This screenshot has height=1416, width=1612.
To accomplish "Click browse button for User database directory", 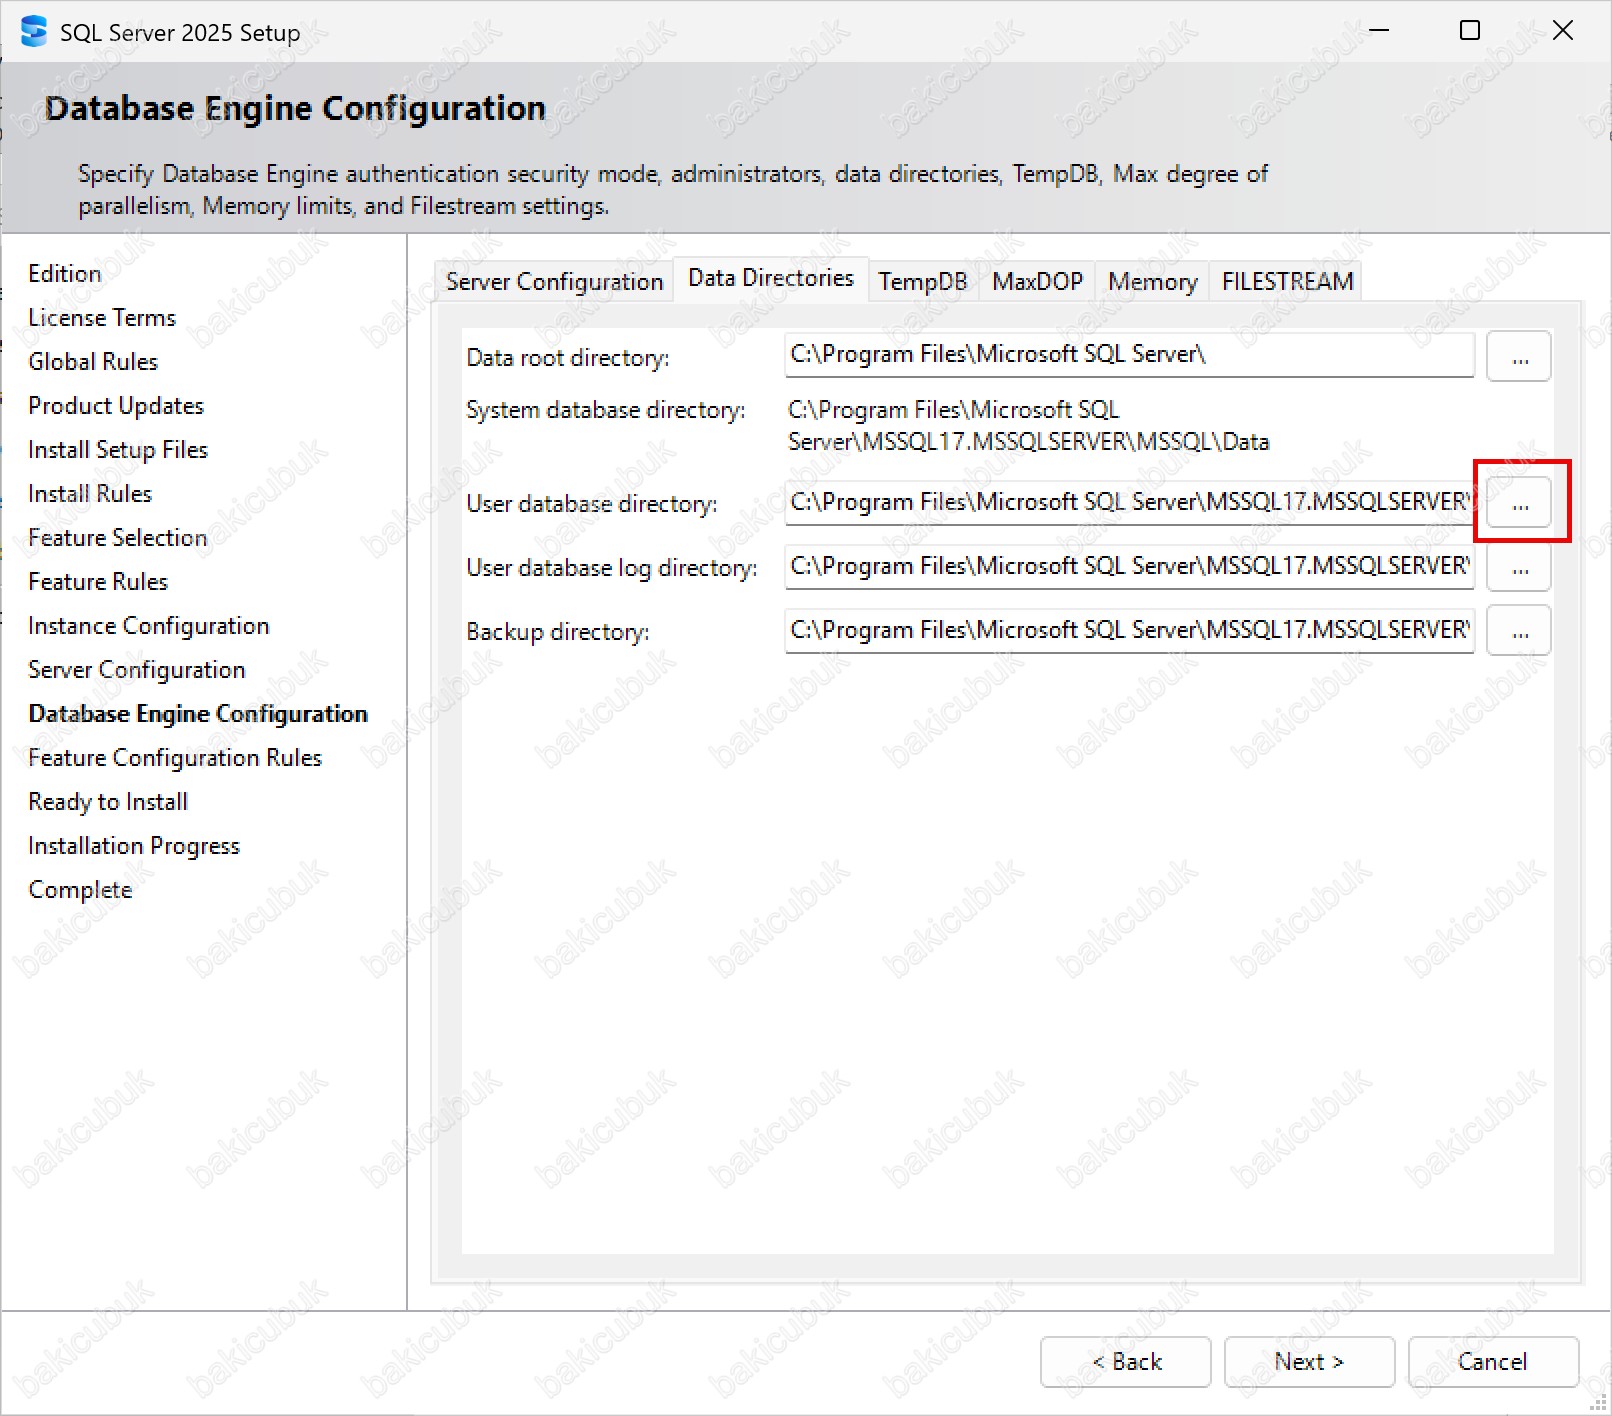I will coord(1518,503).
